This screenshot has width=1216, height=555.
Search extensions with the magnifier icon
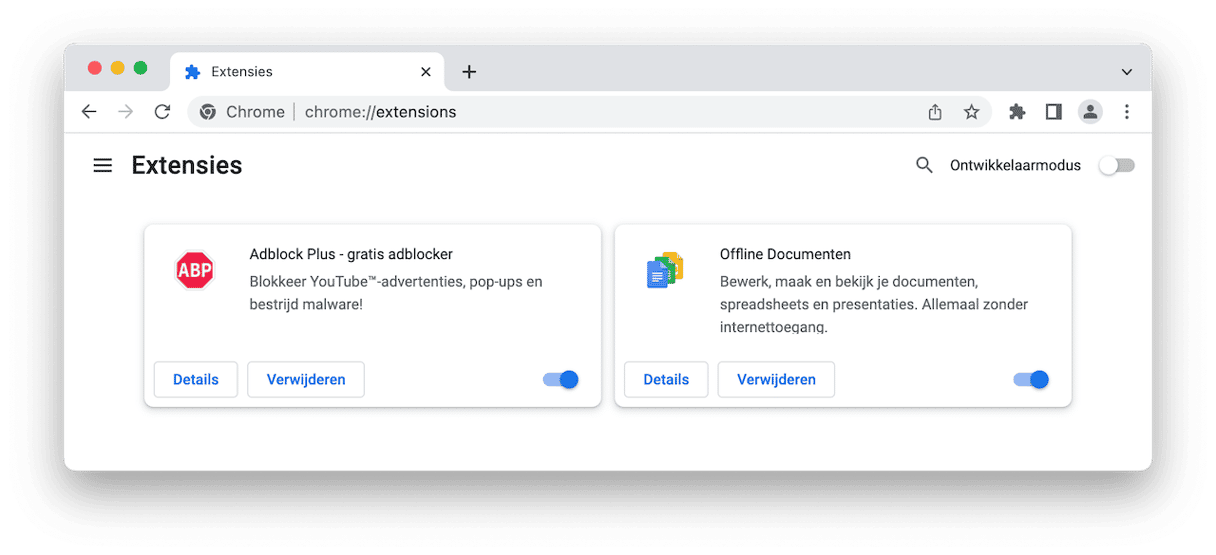coord(924,165)
